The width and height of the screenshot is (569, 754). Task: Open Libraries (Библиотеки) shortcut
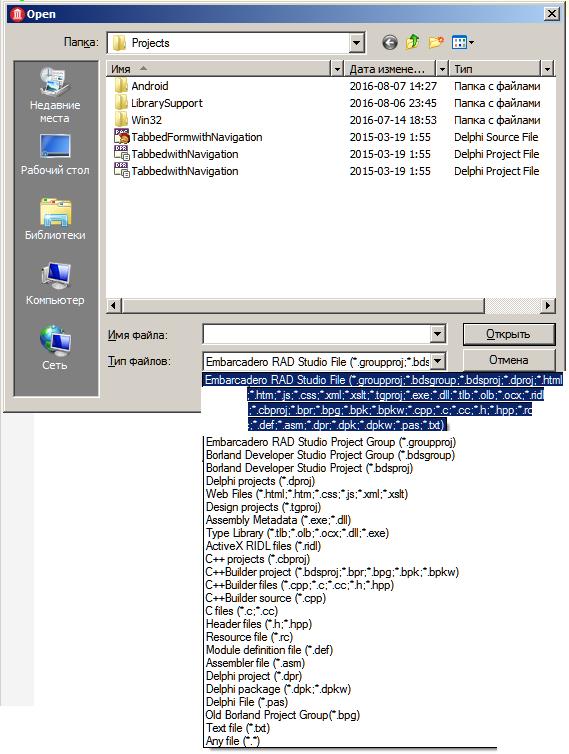55,219
